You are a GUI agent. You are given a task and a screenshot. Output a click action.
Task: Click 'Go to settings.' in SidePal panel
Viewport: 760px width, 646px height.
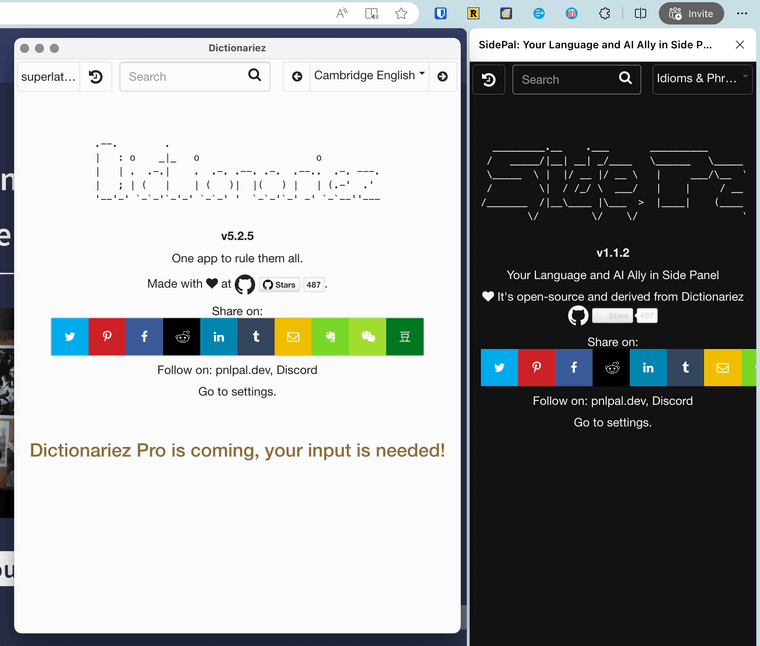click(613, 423)
